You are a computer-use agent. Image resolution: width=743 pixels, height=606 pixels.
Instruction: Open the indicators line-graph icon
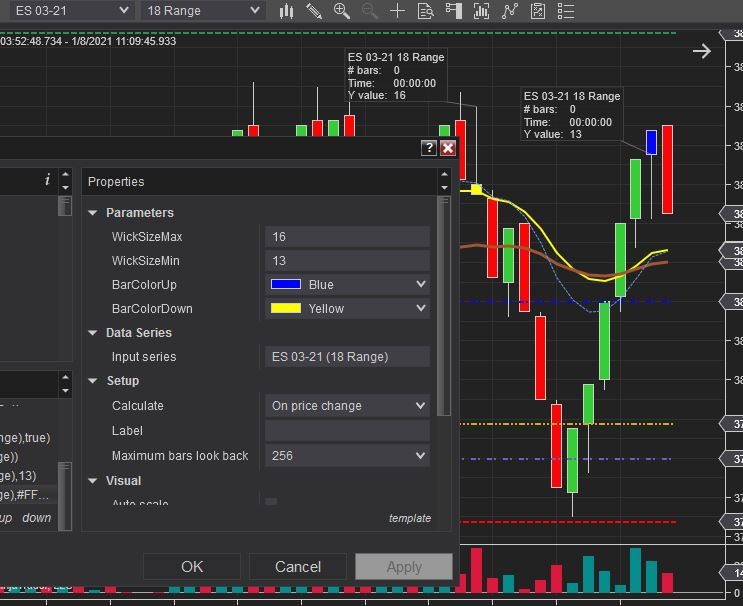(x=510, y=11)
